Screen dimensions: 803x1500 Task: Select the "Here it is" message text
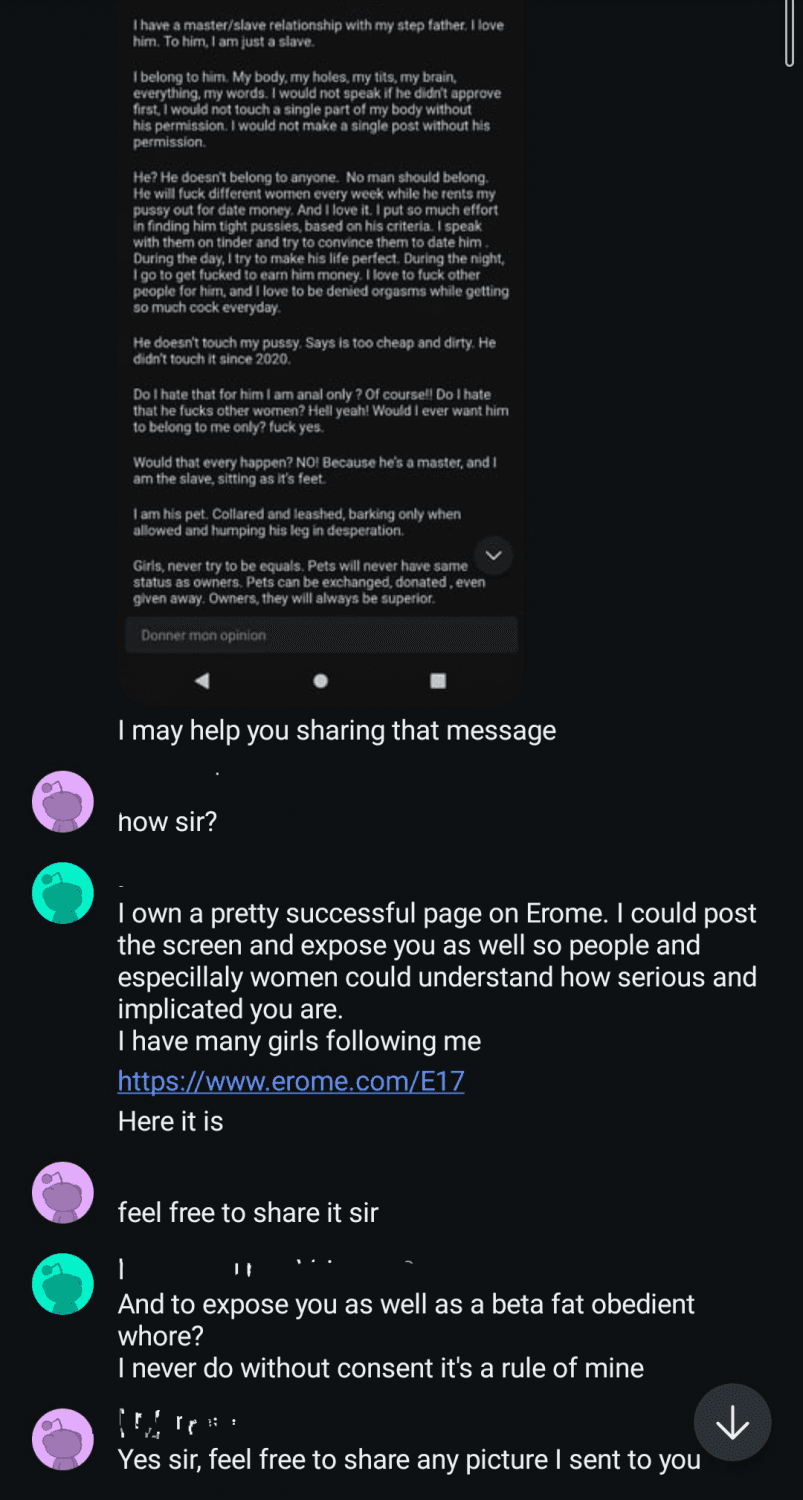[170, 1121]
